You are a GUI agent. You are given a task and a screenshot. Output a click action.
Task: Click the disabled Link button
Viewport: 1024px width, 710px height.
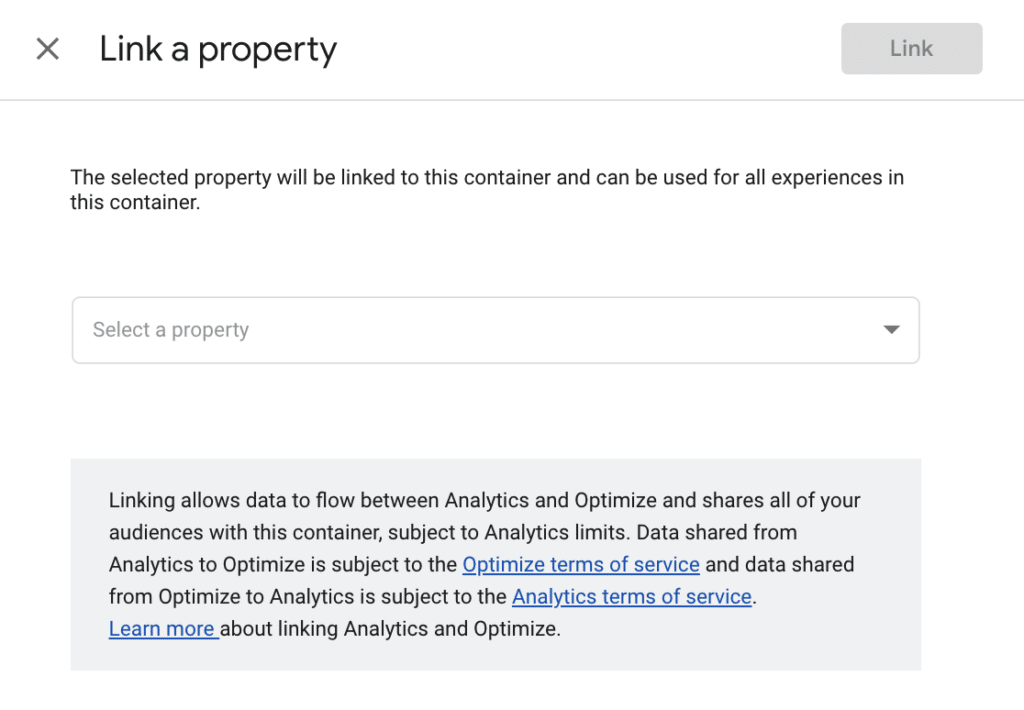[912, 48]
